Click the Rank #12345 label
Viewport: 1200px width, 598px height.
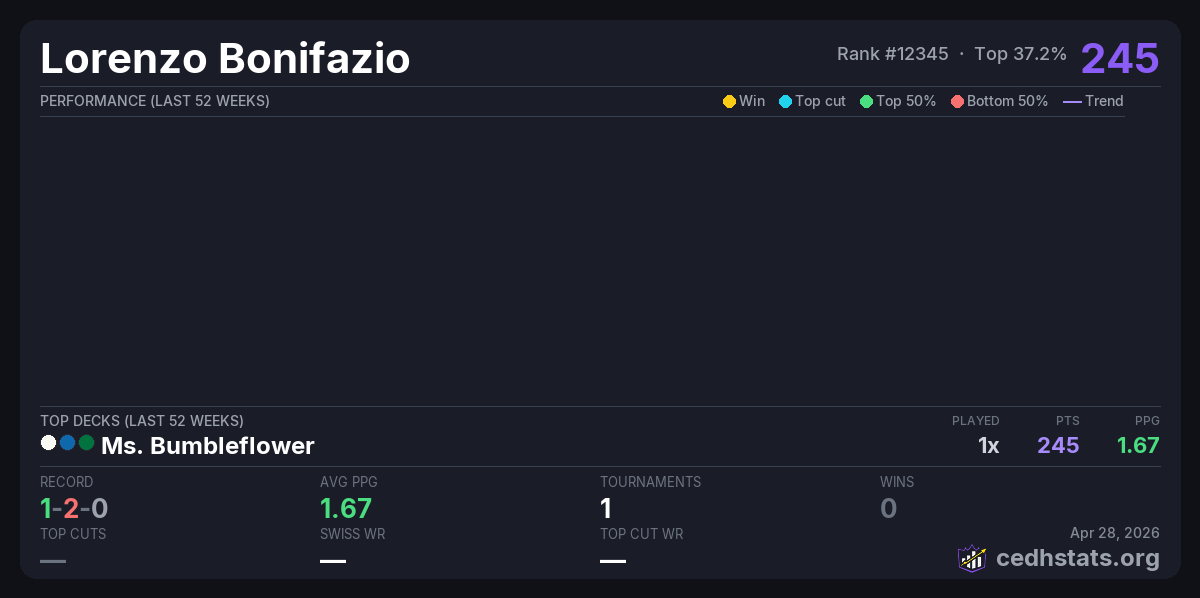click(x=892, y=54)
